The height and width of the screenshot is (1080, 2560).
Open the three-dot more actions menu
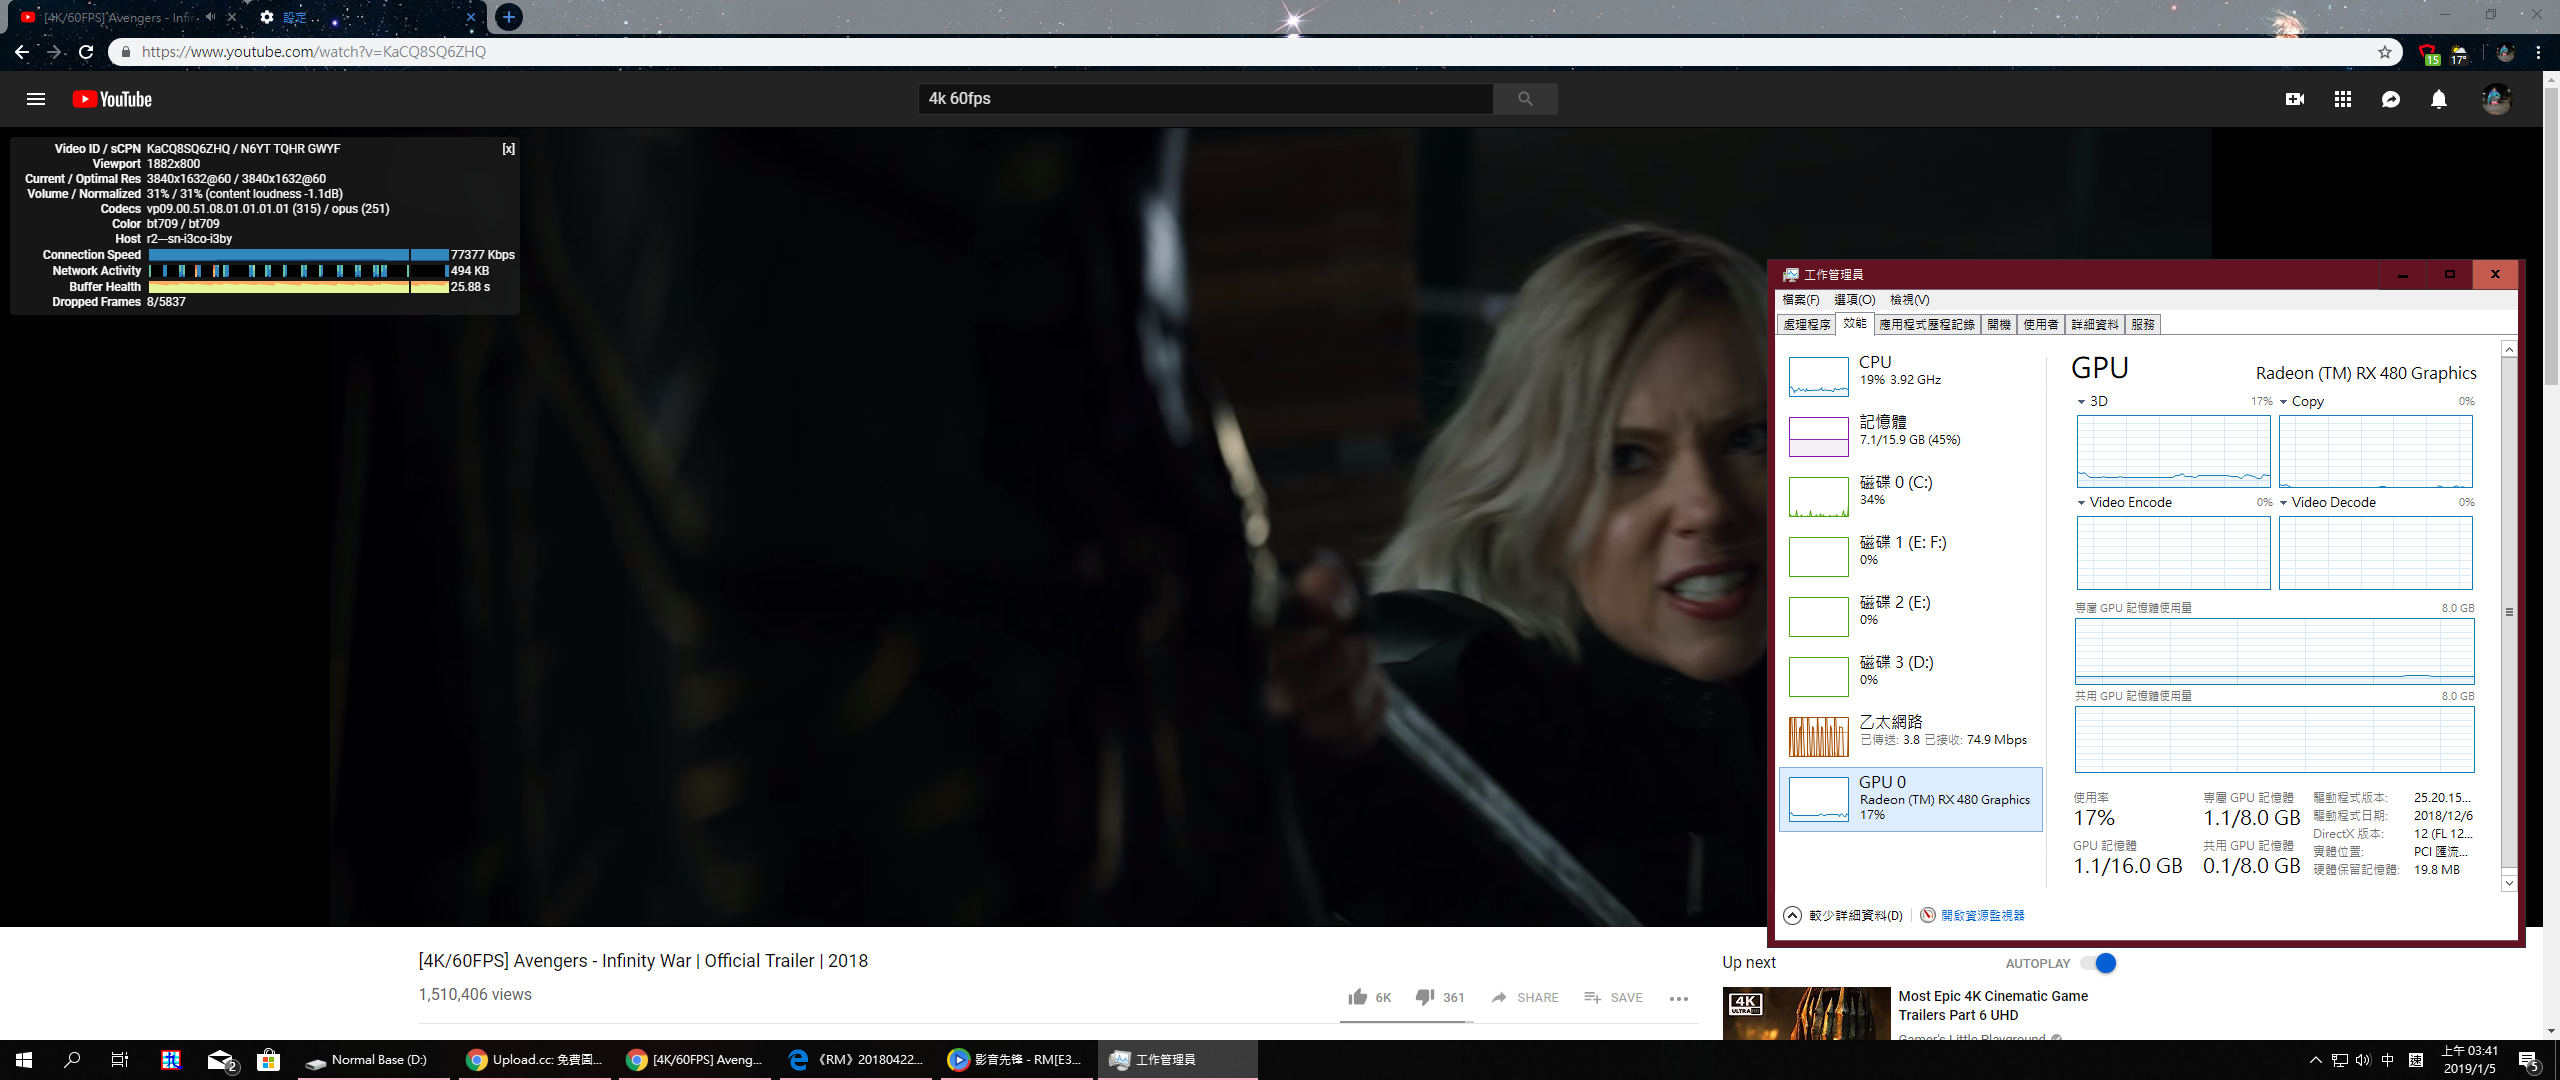(x=1679, y=998)
